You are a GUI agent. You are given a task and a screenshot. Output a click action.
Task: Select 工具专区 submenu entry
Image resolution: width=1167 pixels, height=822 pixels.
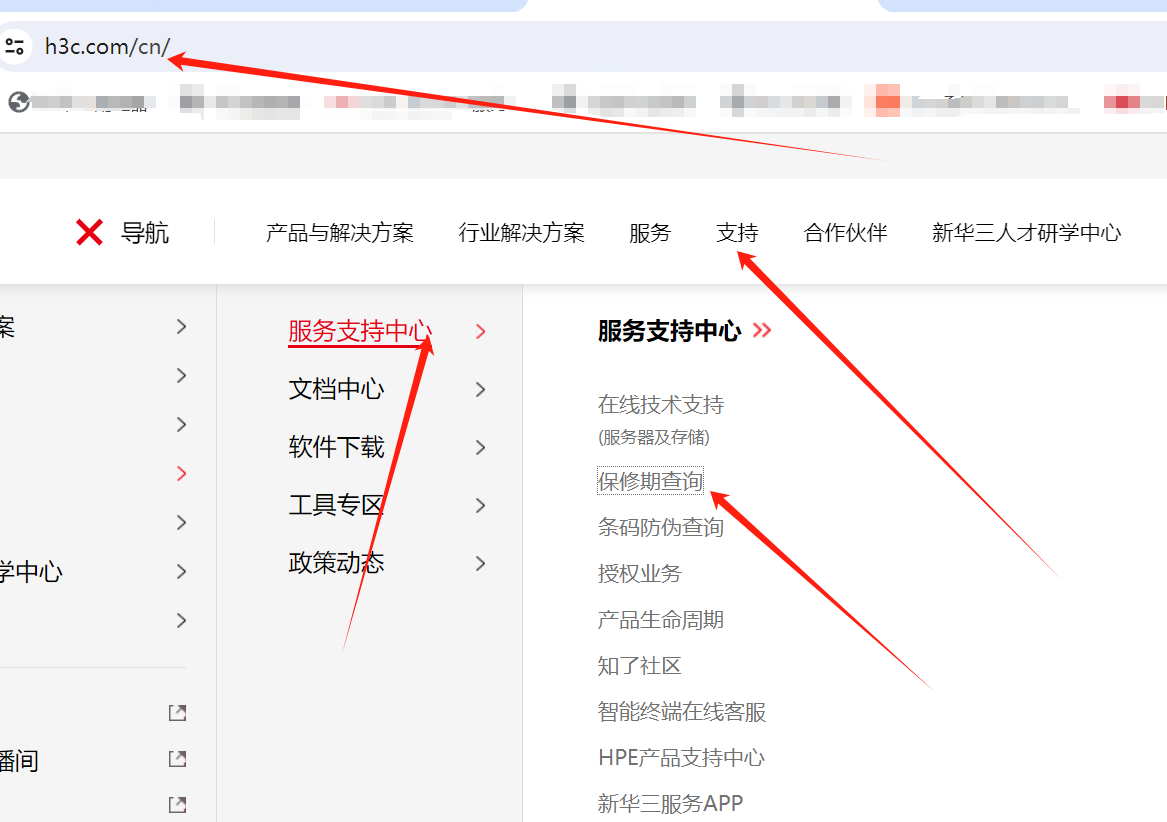click(336, 506)
